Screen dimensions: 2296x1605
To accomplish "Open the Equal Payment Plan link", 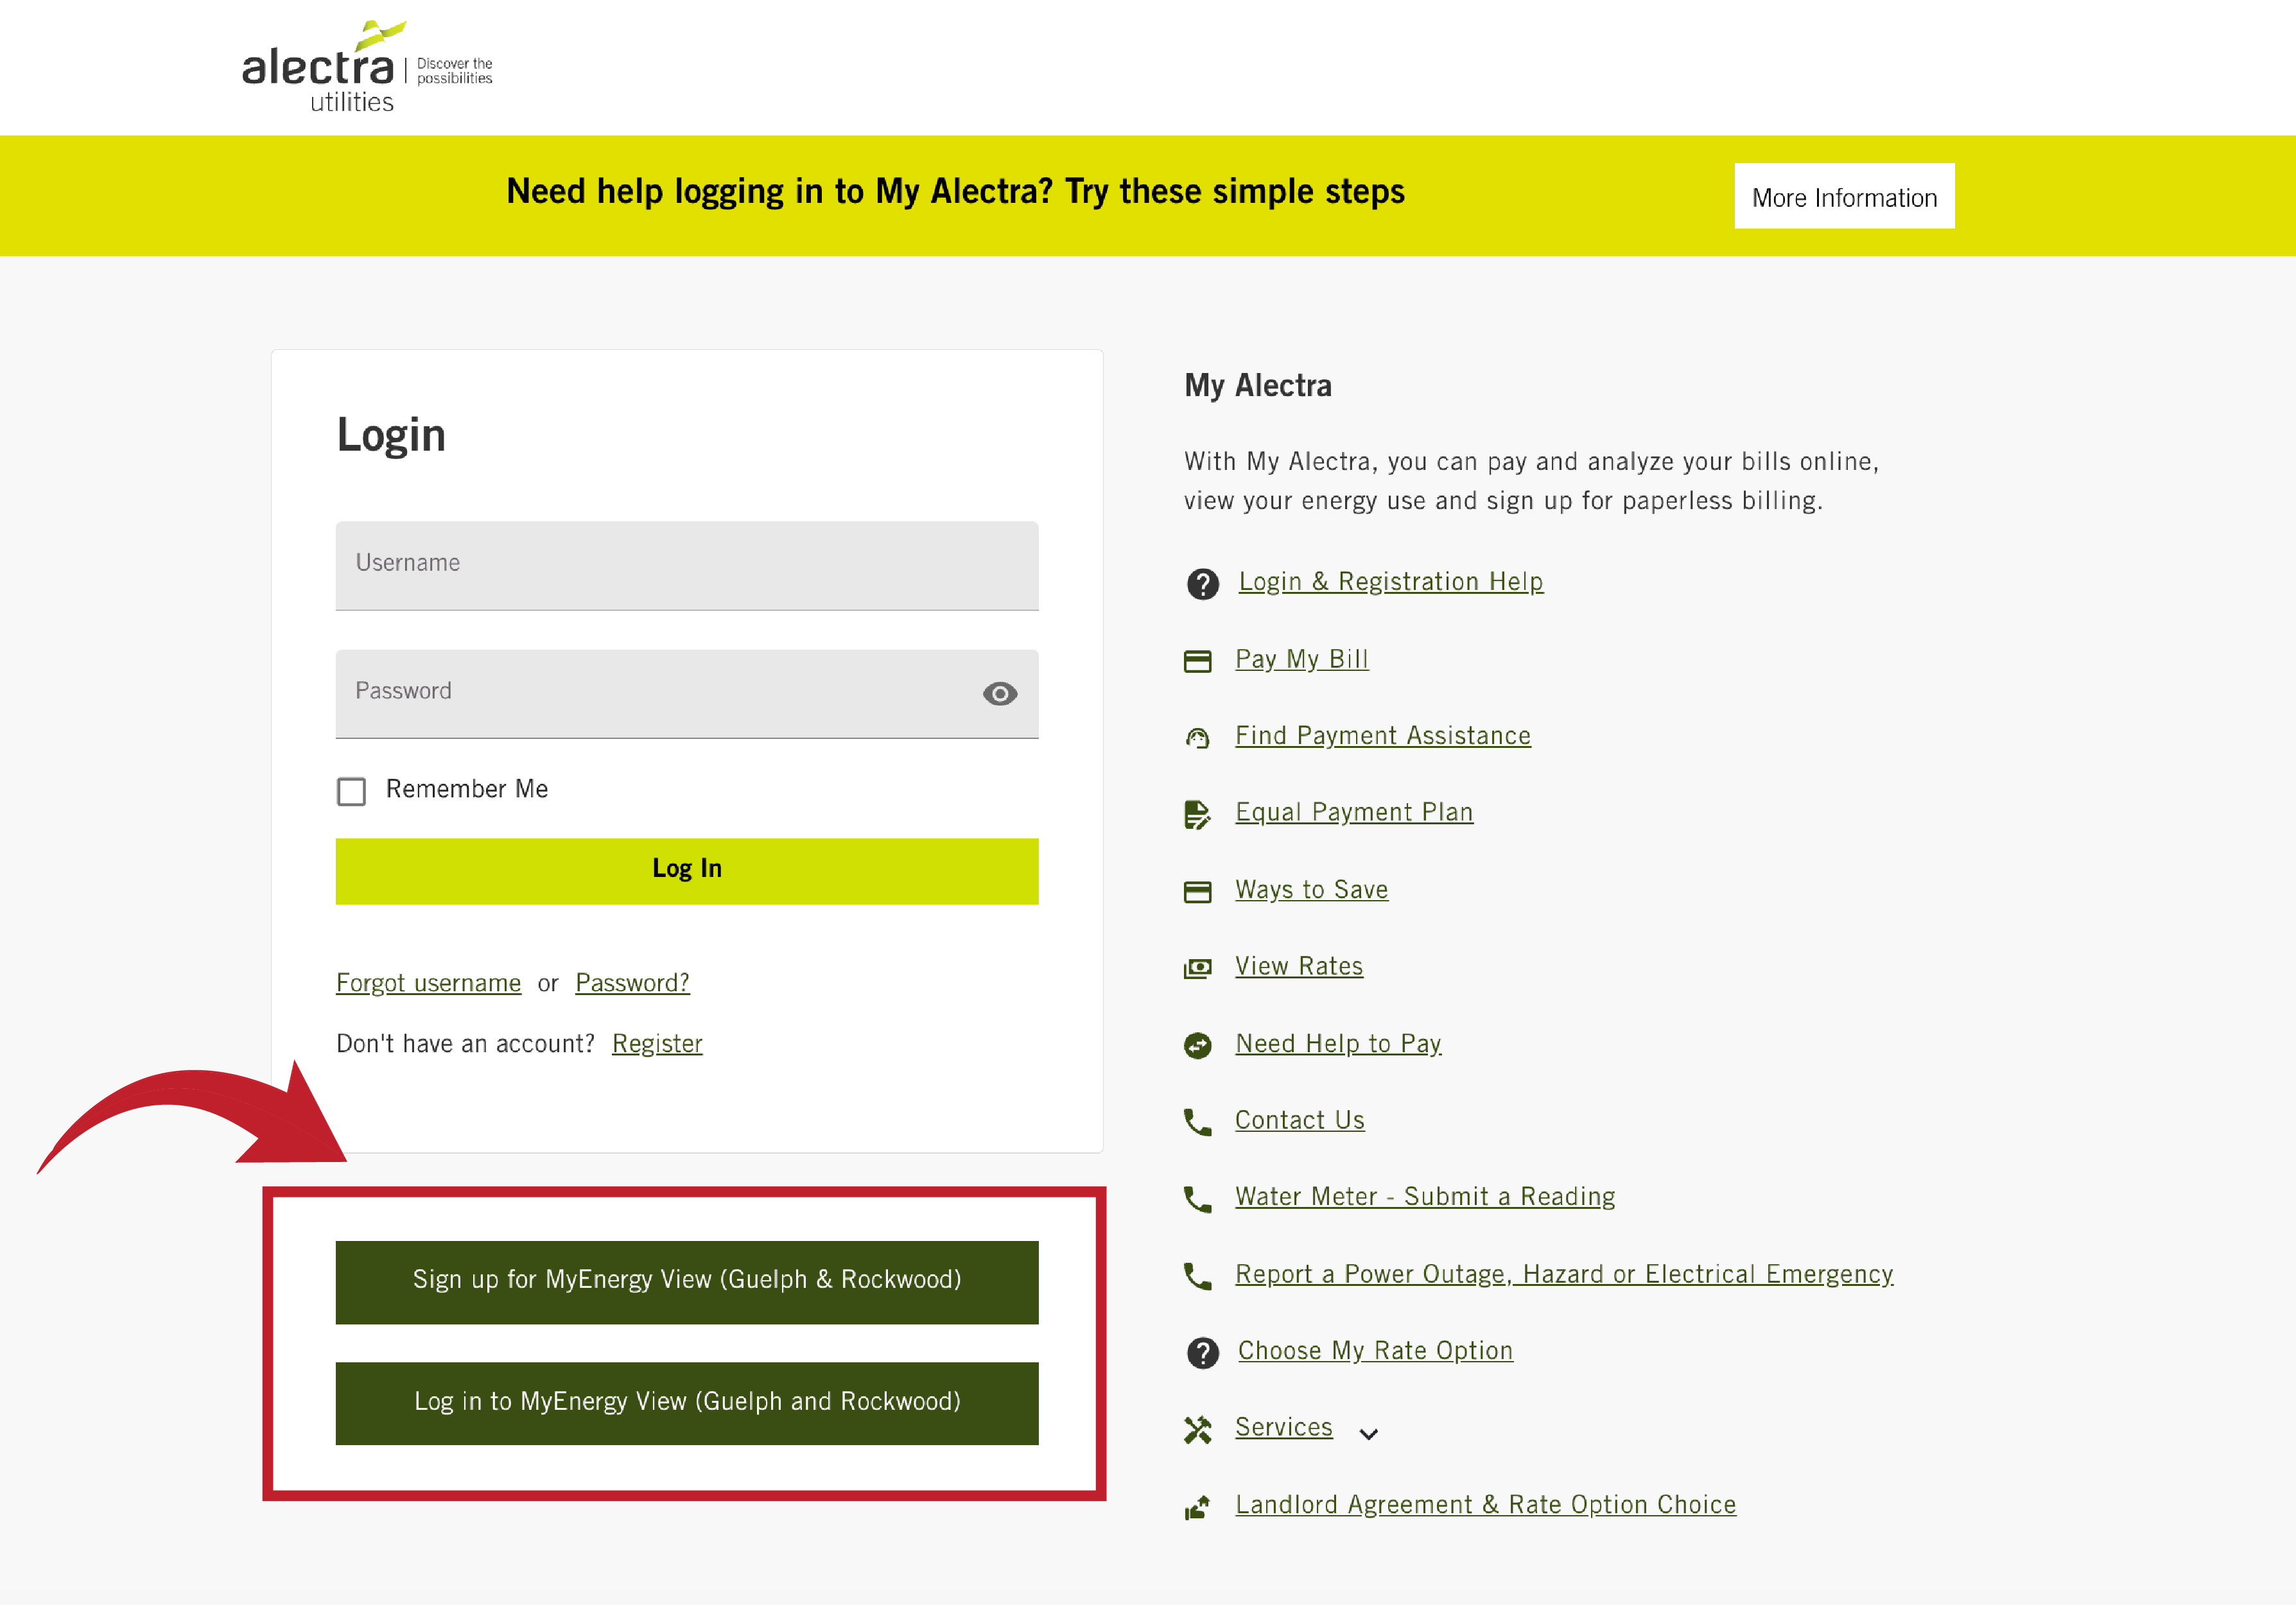I will point(1354,812).
